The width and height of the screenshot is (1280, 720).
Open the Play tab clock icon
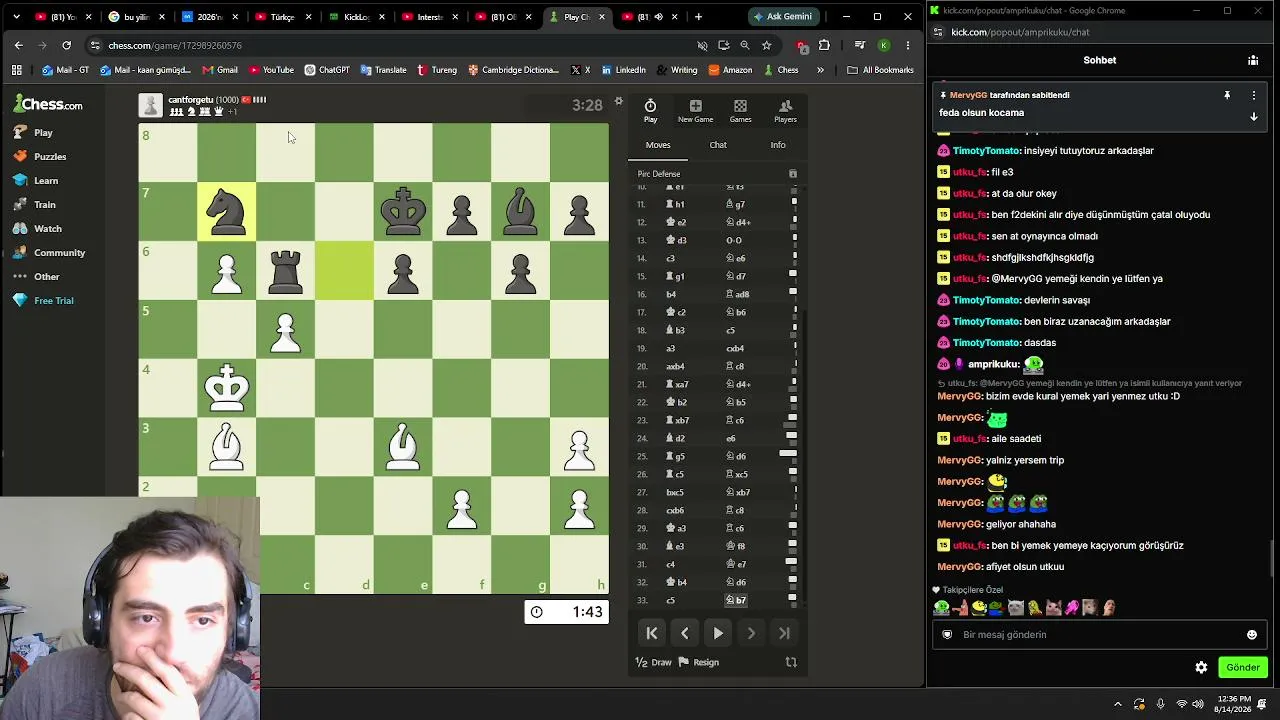650,111
